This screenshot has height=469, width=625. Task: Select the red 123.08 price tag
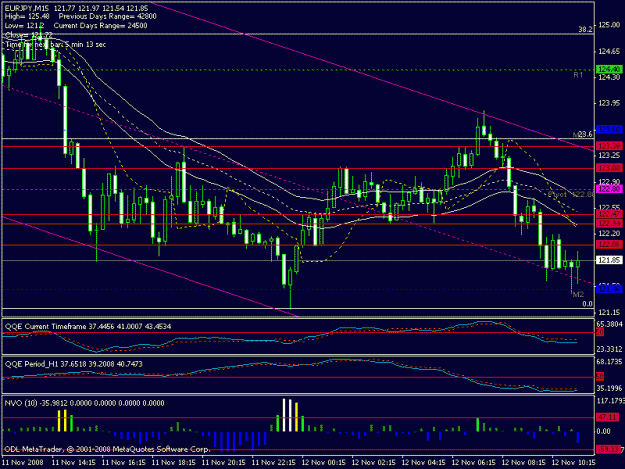tap(609, 168)
